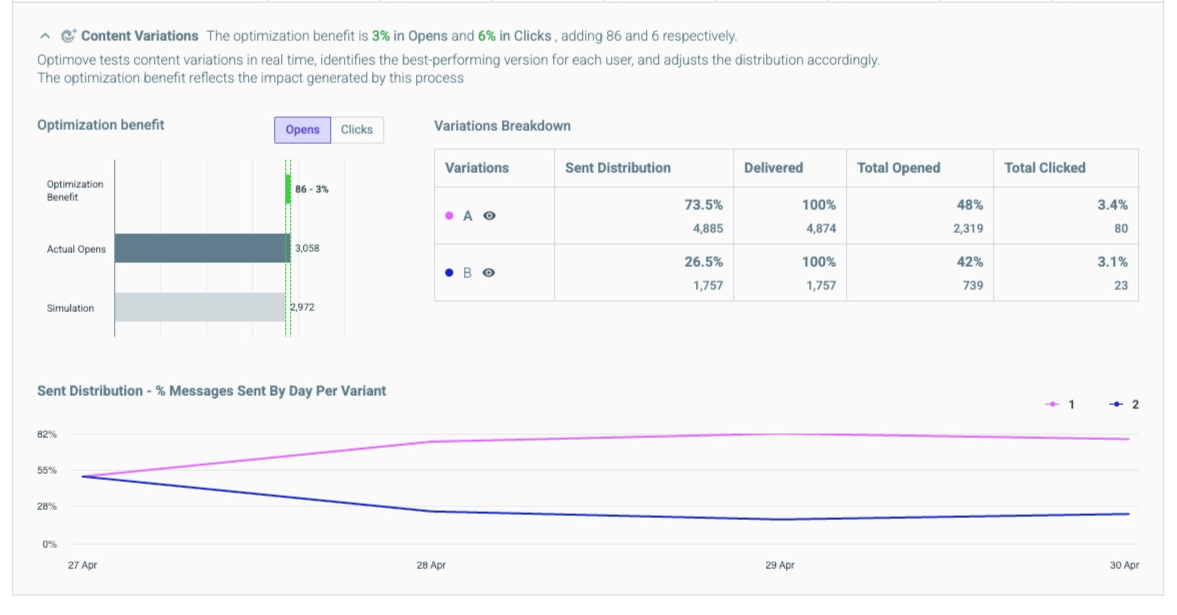Click the Total Opened column header
Screen dimensions: 1177x615
click(899, 168)
